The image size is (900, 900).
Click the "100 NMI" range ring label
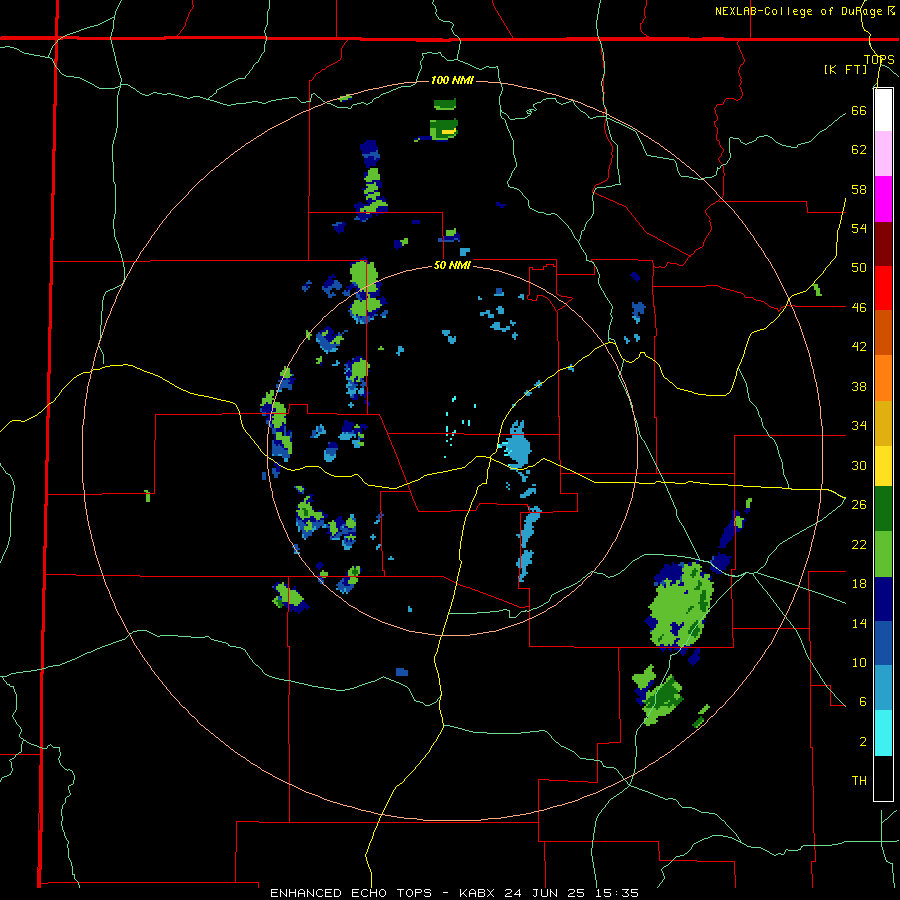tap(452, 80)
